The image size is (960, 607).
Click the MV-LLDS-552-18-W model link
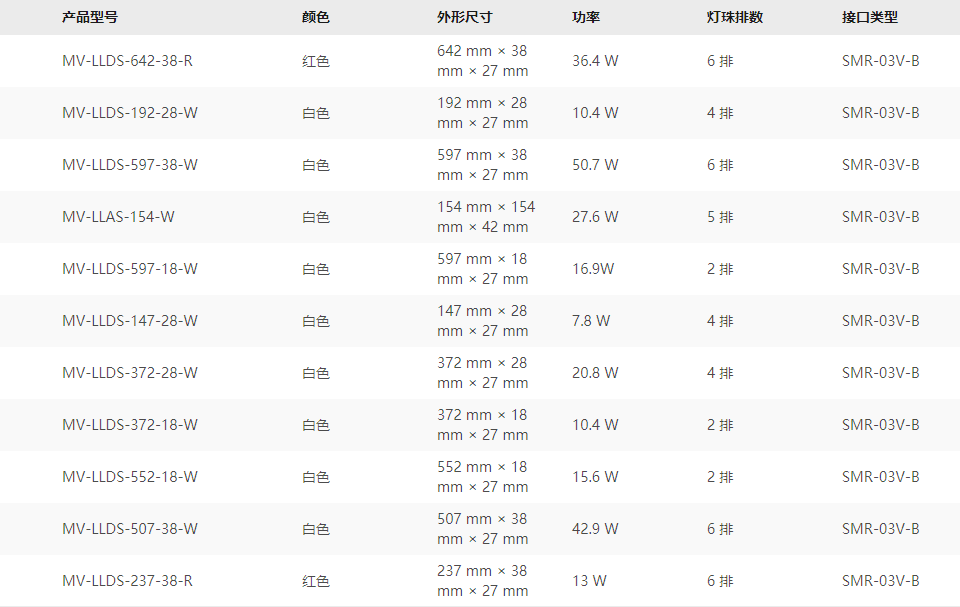pyautogui.click(x=130, y=477)
